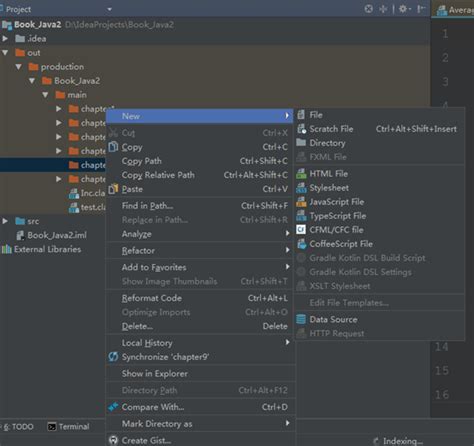474x446 pixels.
Task: Open the Refactor submenu
Action: coord(200,250)
